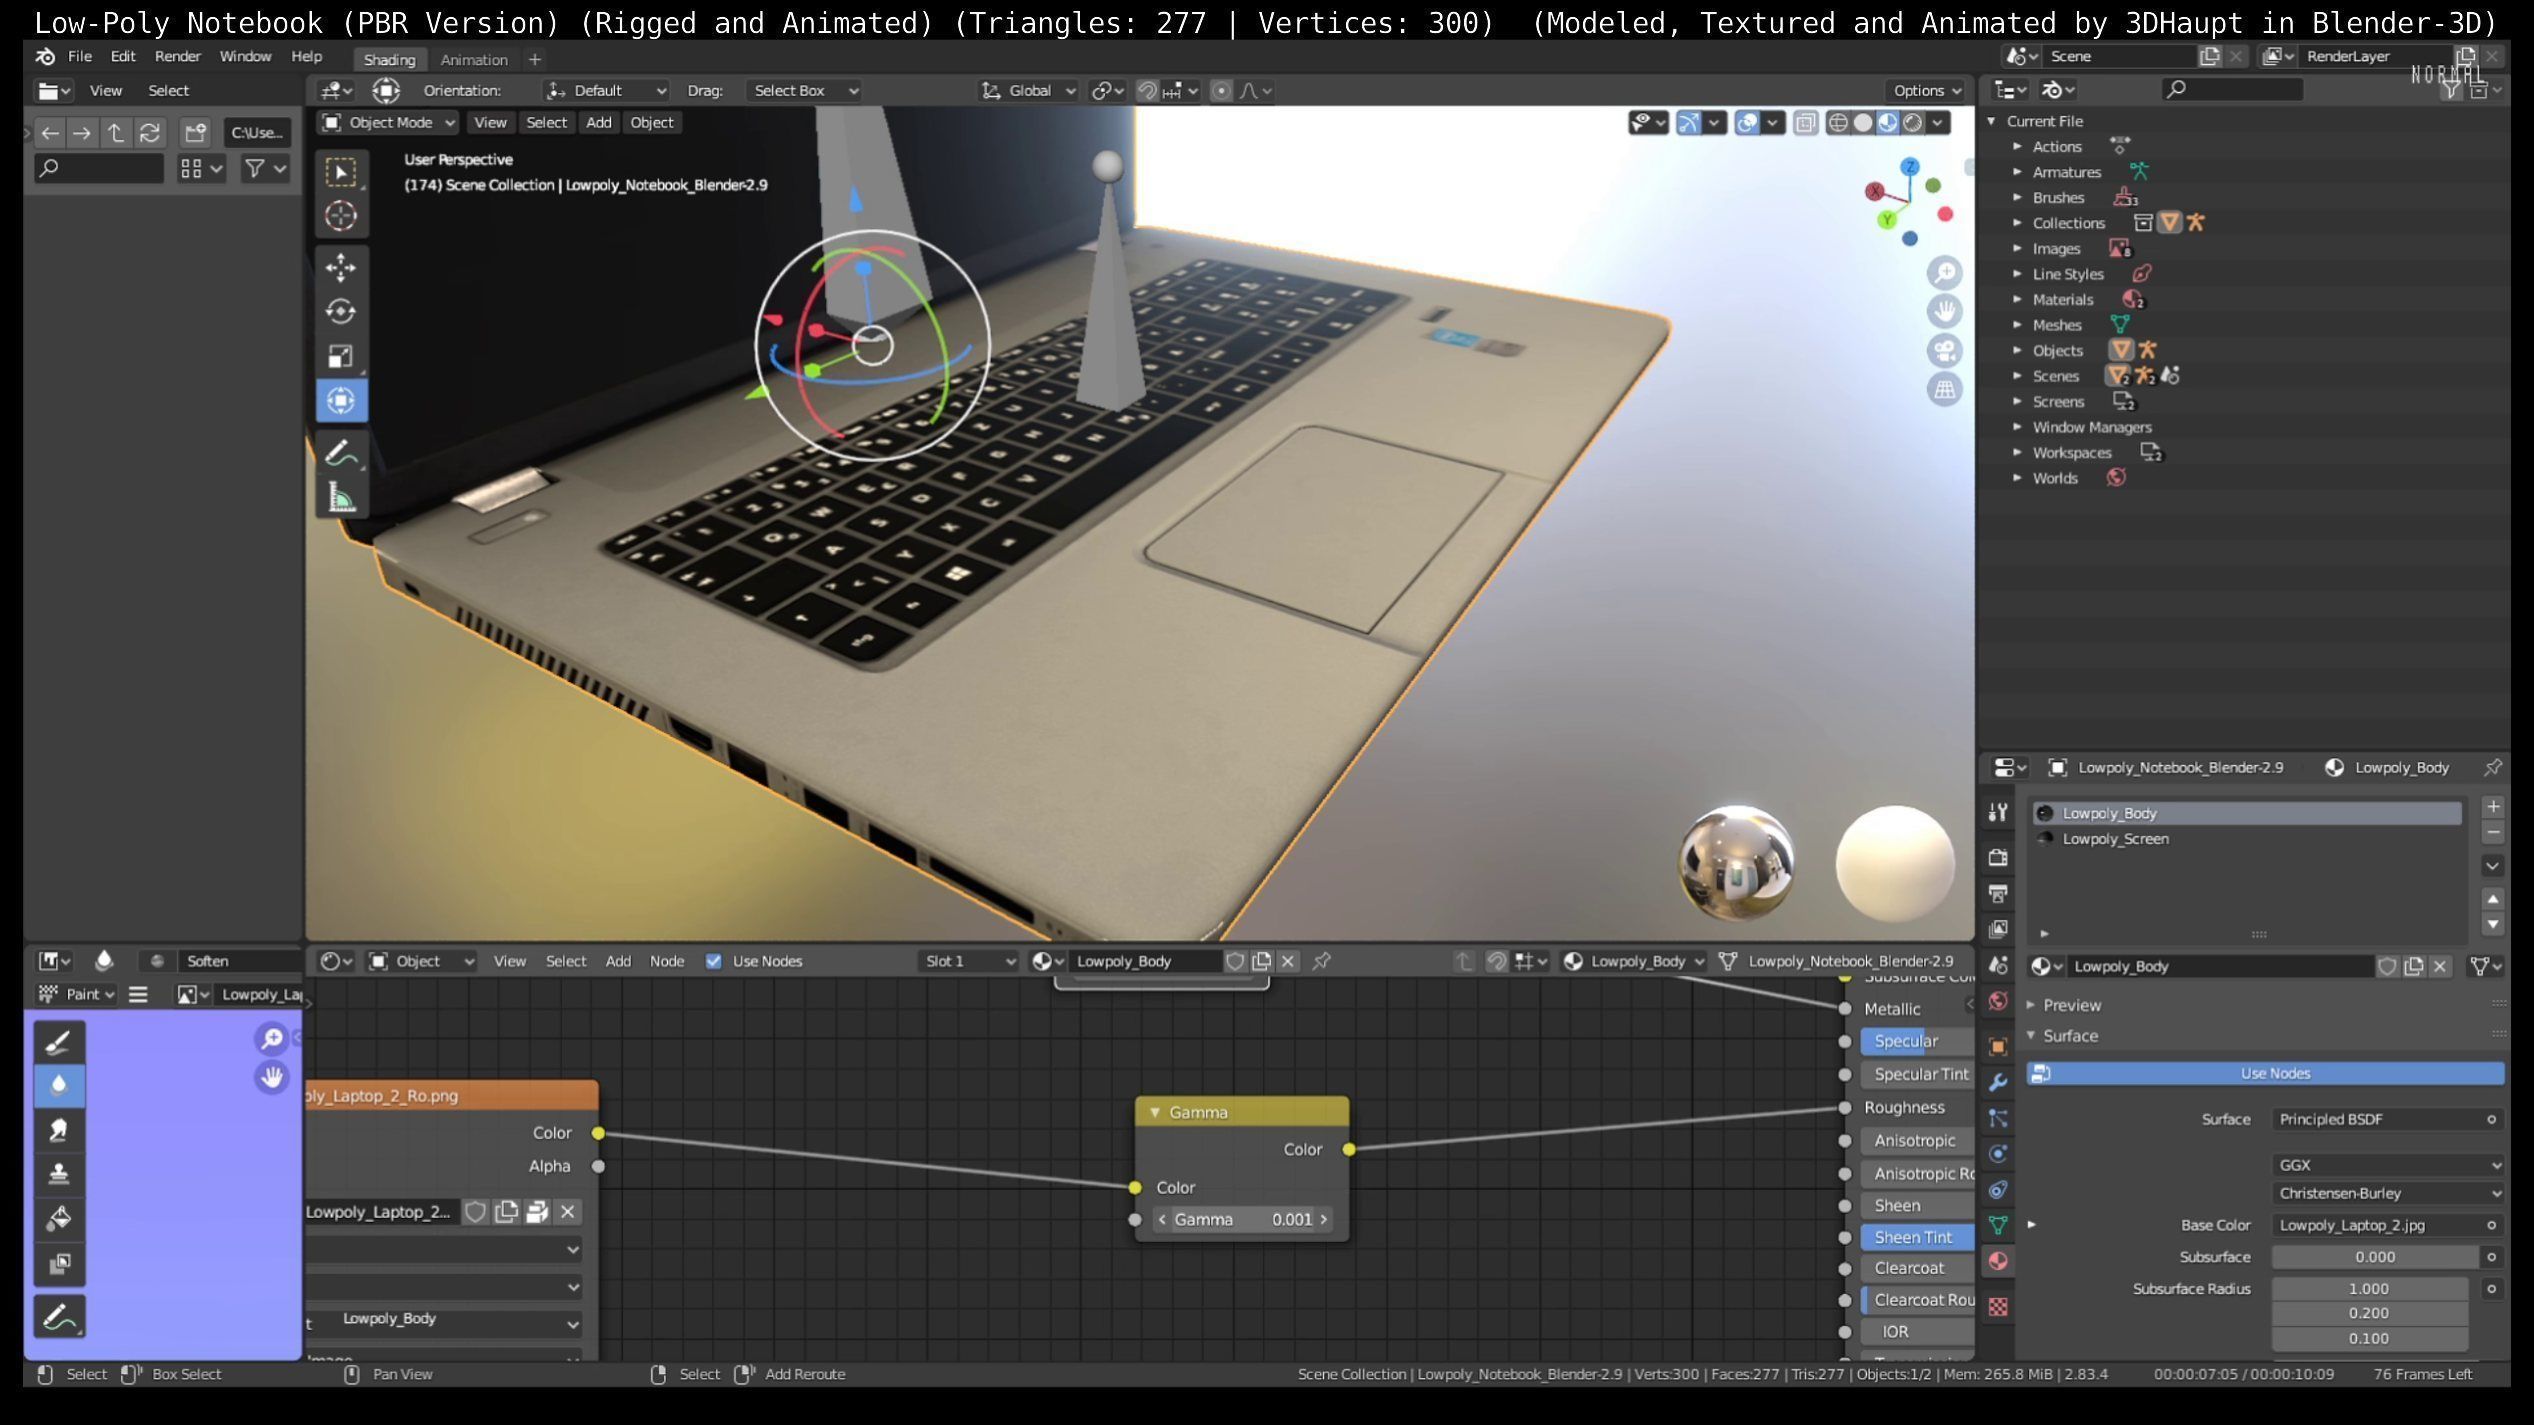2534x1425 pixels.
Task: Choose the Soften paint brush tool
Action: [59, 1085]
